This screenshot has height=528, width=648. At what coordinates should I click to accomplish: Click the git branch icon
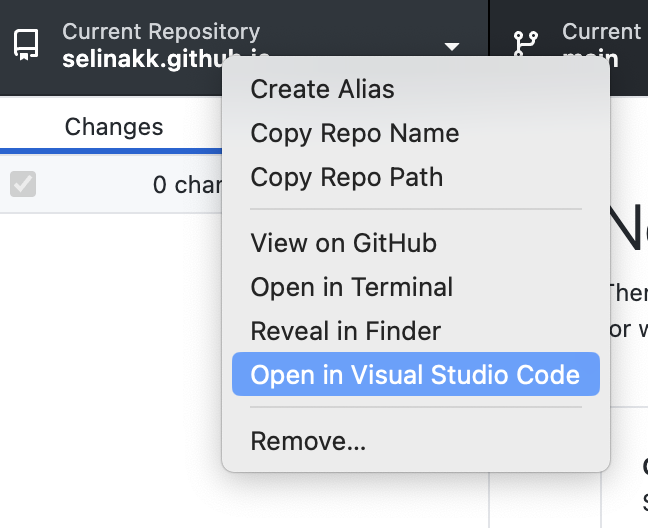526,45
